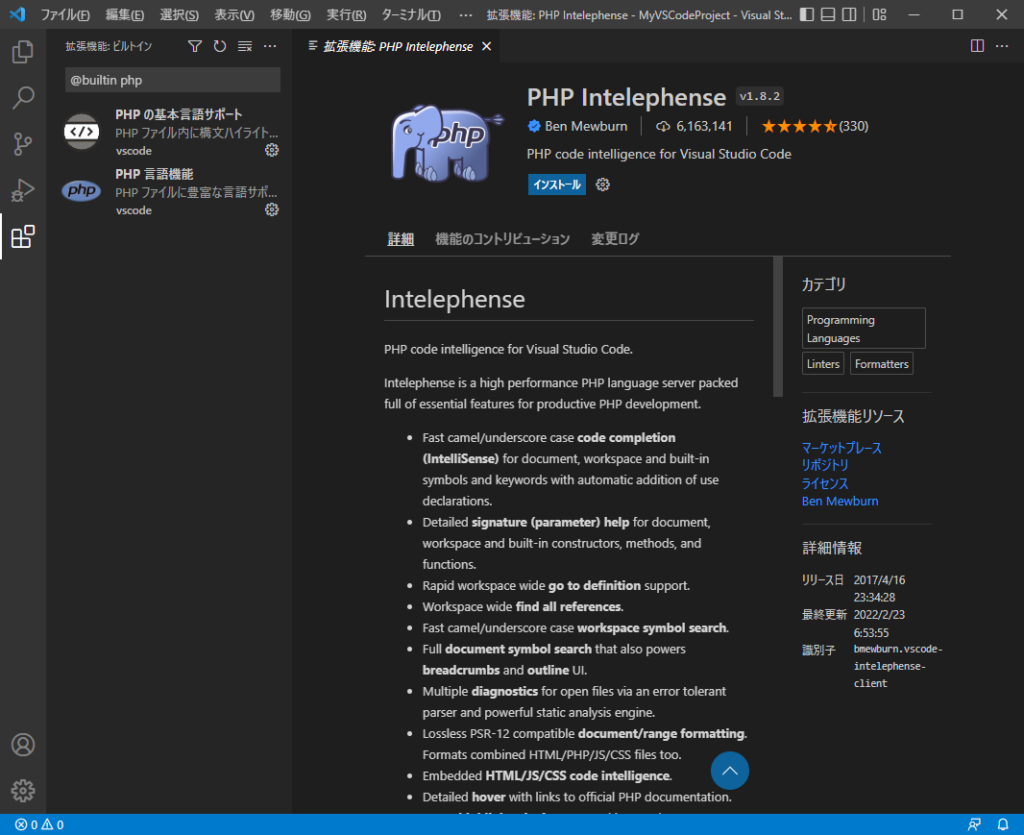Filter extensions with the funnel icon
Screen dimensions: 1024x835
[195, 47]
